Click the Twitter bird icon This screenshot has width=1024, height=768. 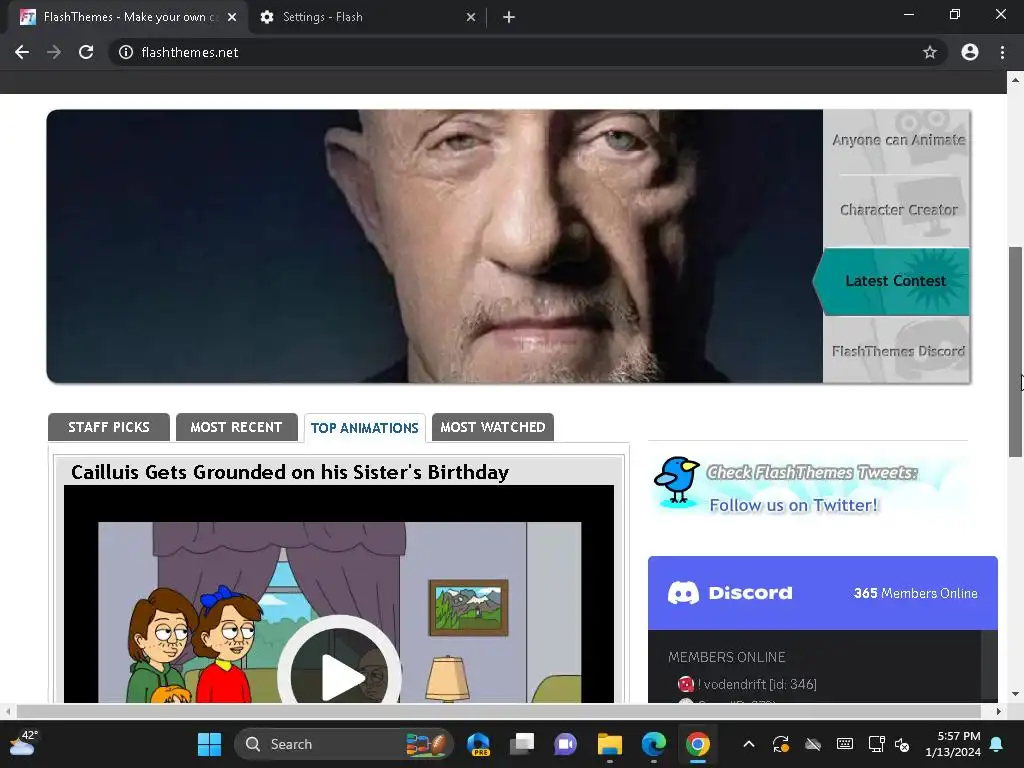point(677,481)
